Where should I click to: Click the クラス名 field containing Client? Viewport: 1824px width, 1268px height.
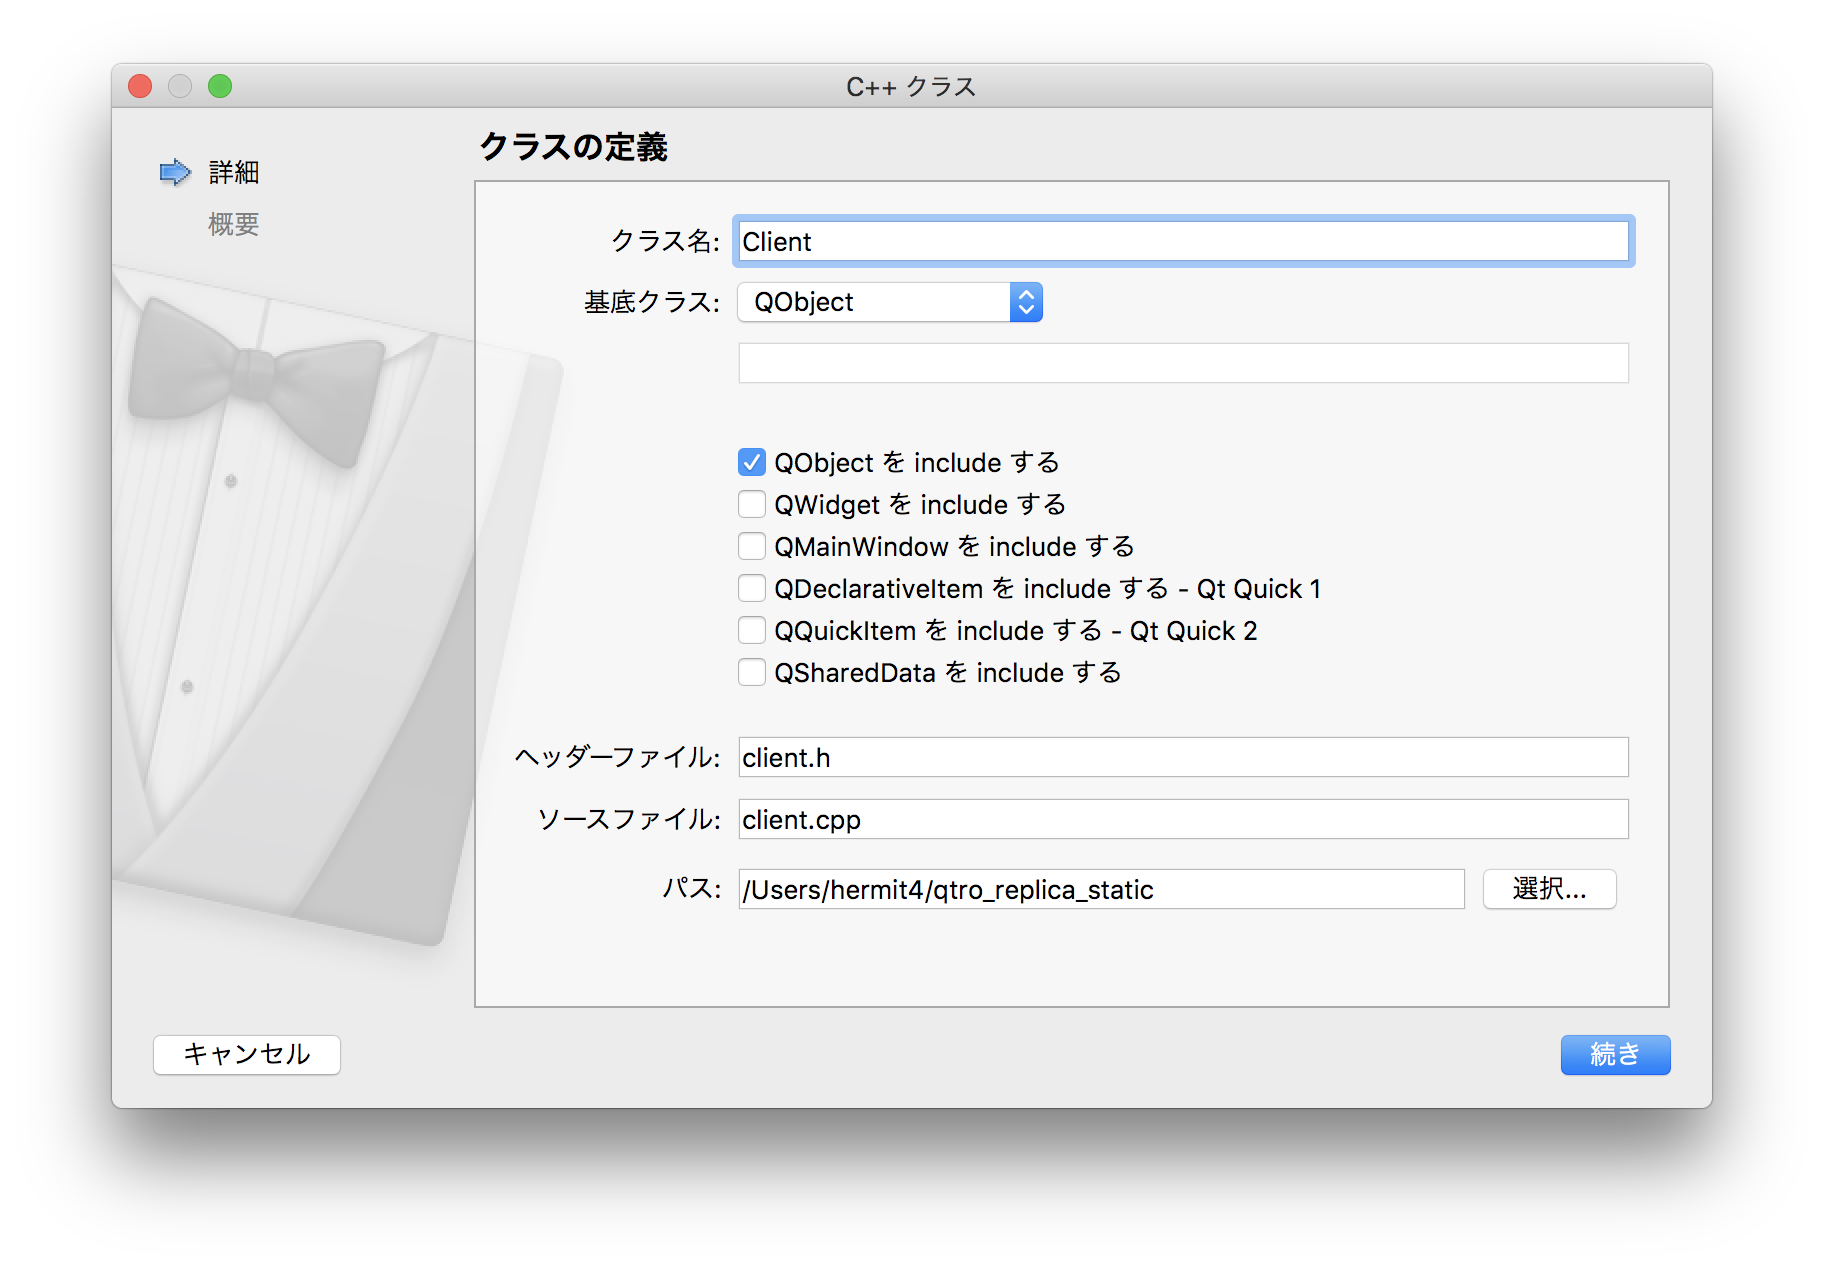pyautogui.click(x=1180, y=241)
